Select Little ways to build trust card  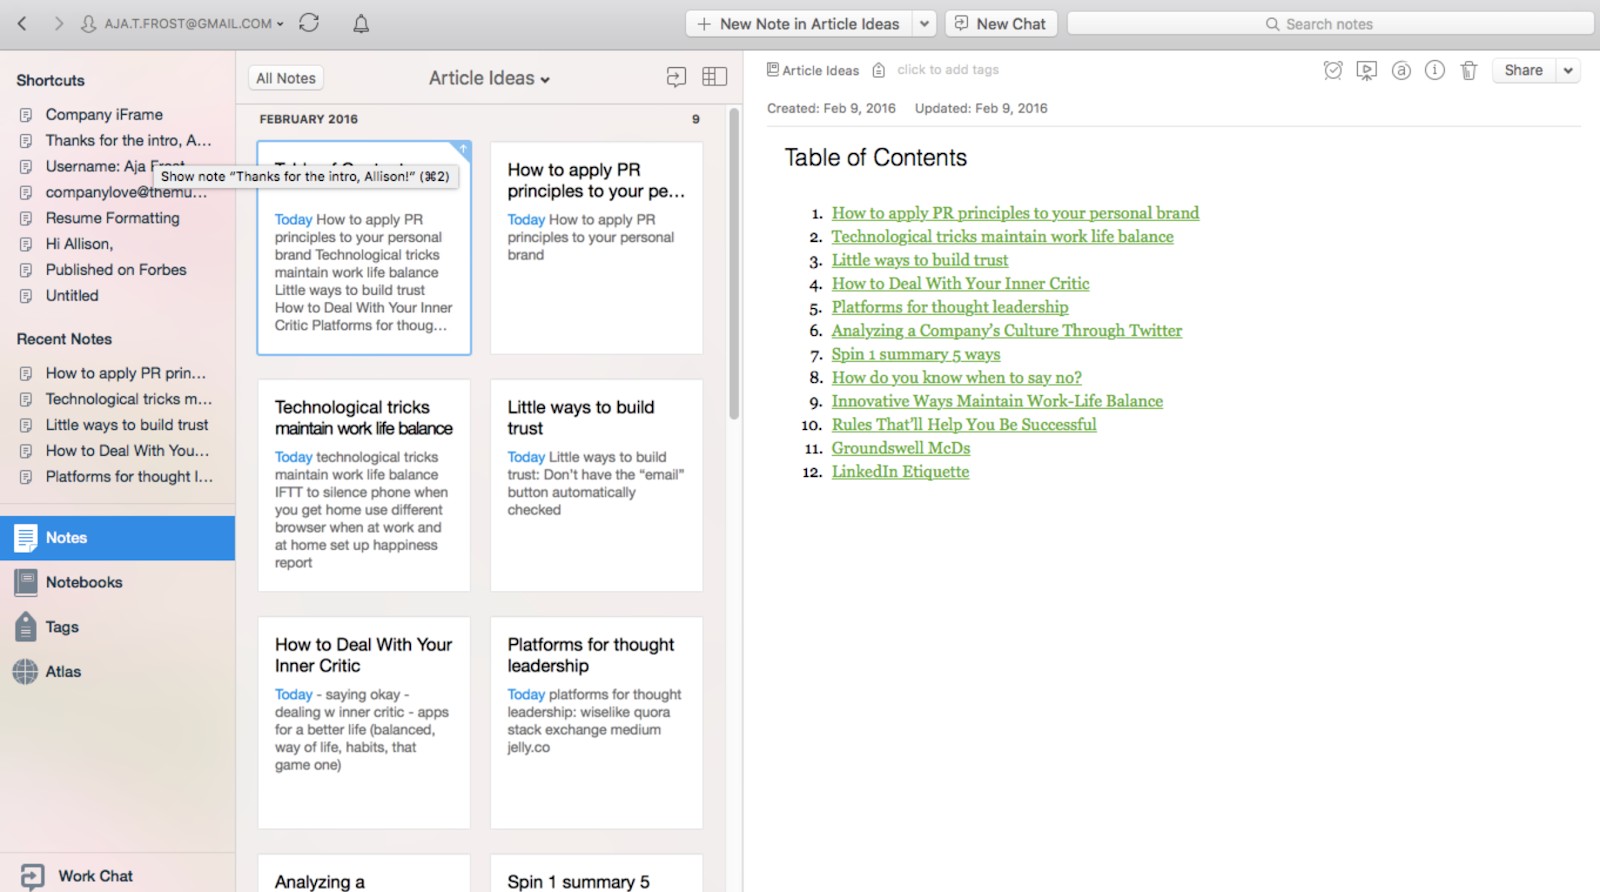[x=596, y=485]
